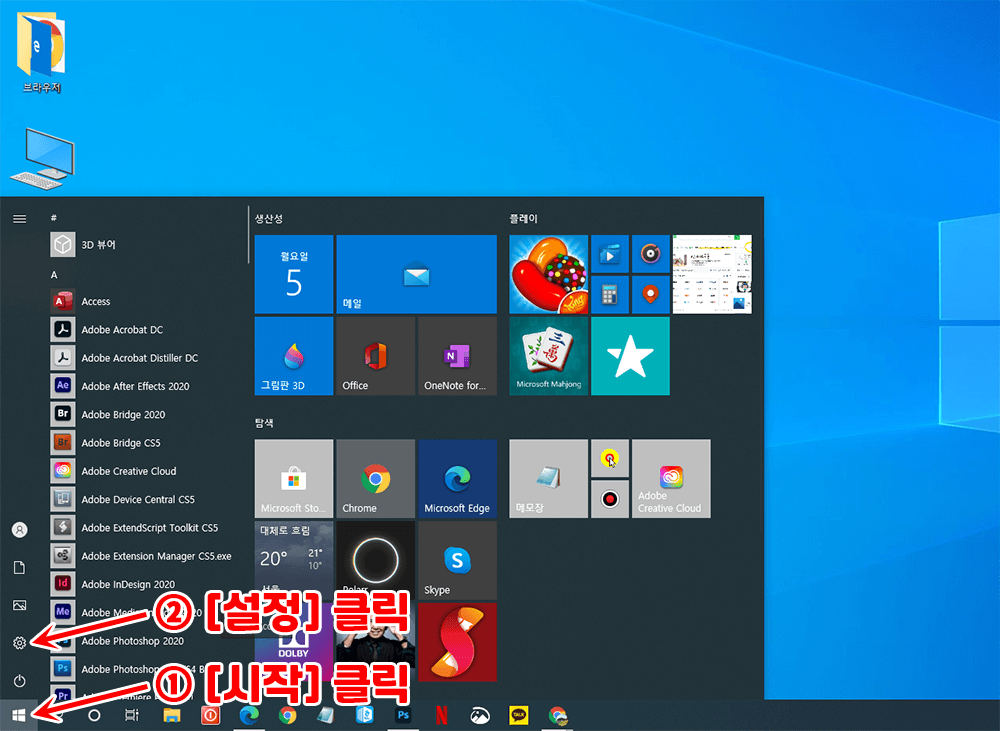Screen dimensions: 1000x731
Task: Open the Settings gear in Start menu
Action: (x=19, y=642)
